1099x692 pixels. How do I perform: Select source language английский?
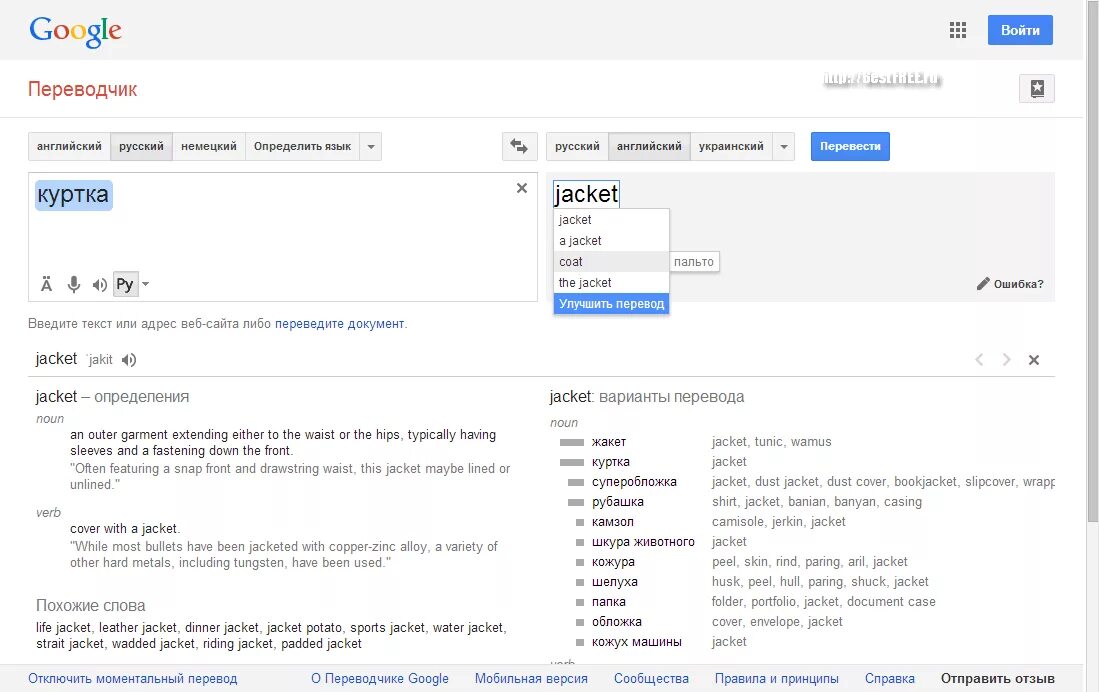[69, 147]
